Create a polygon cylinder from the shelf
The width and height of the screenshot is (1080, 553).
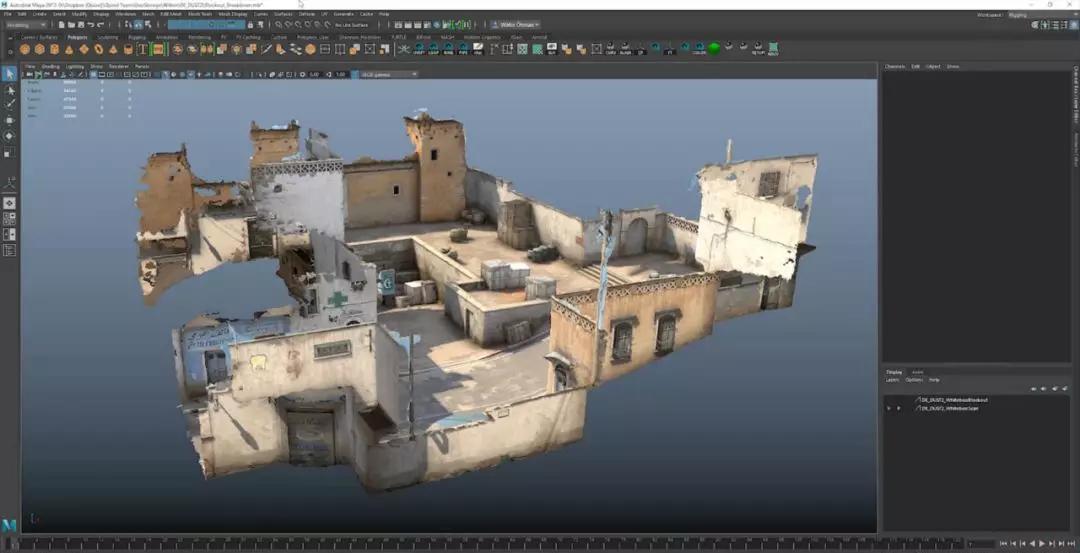click(x=54, y=49)
